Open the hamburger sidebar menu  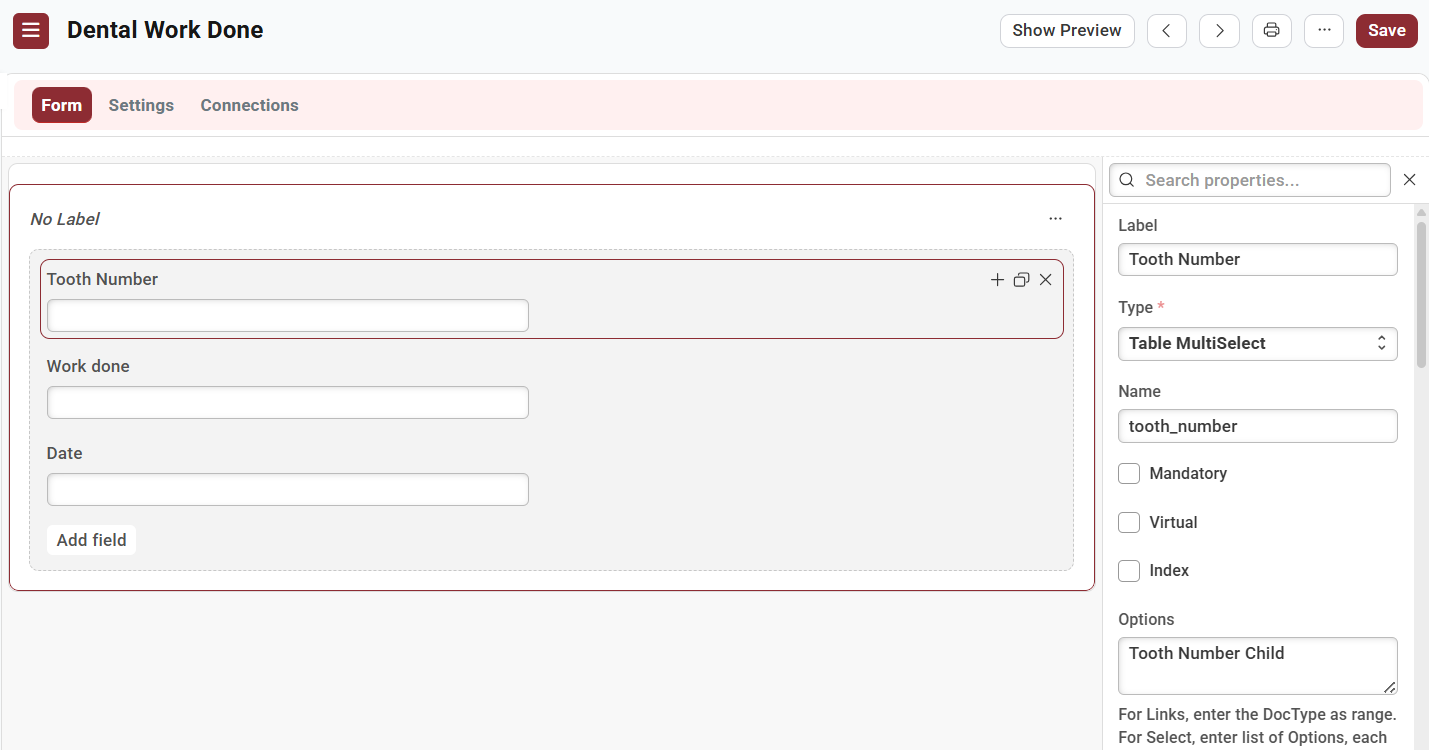31,30
